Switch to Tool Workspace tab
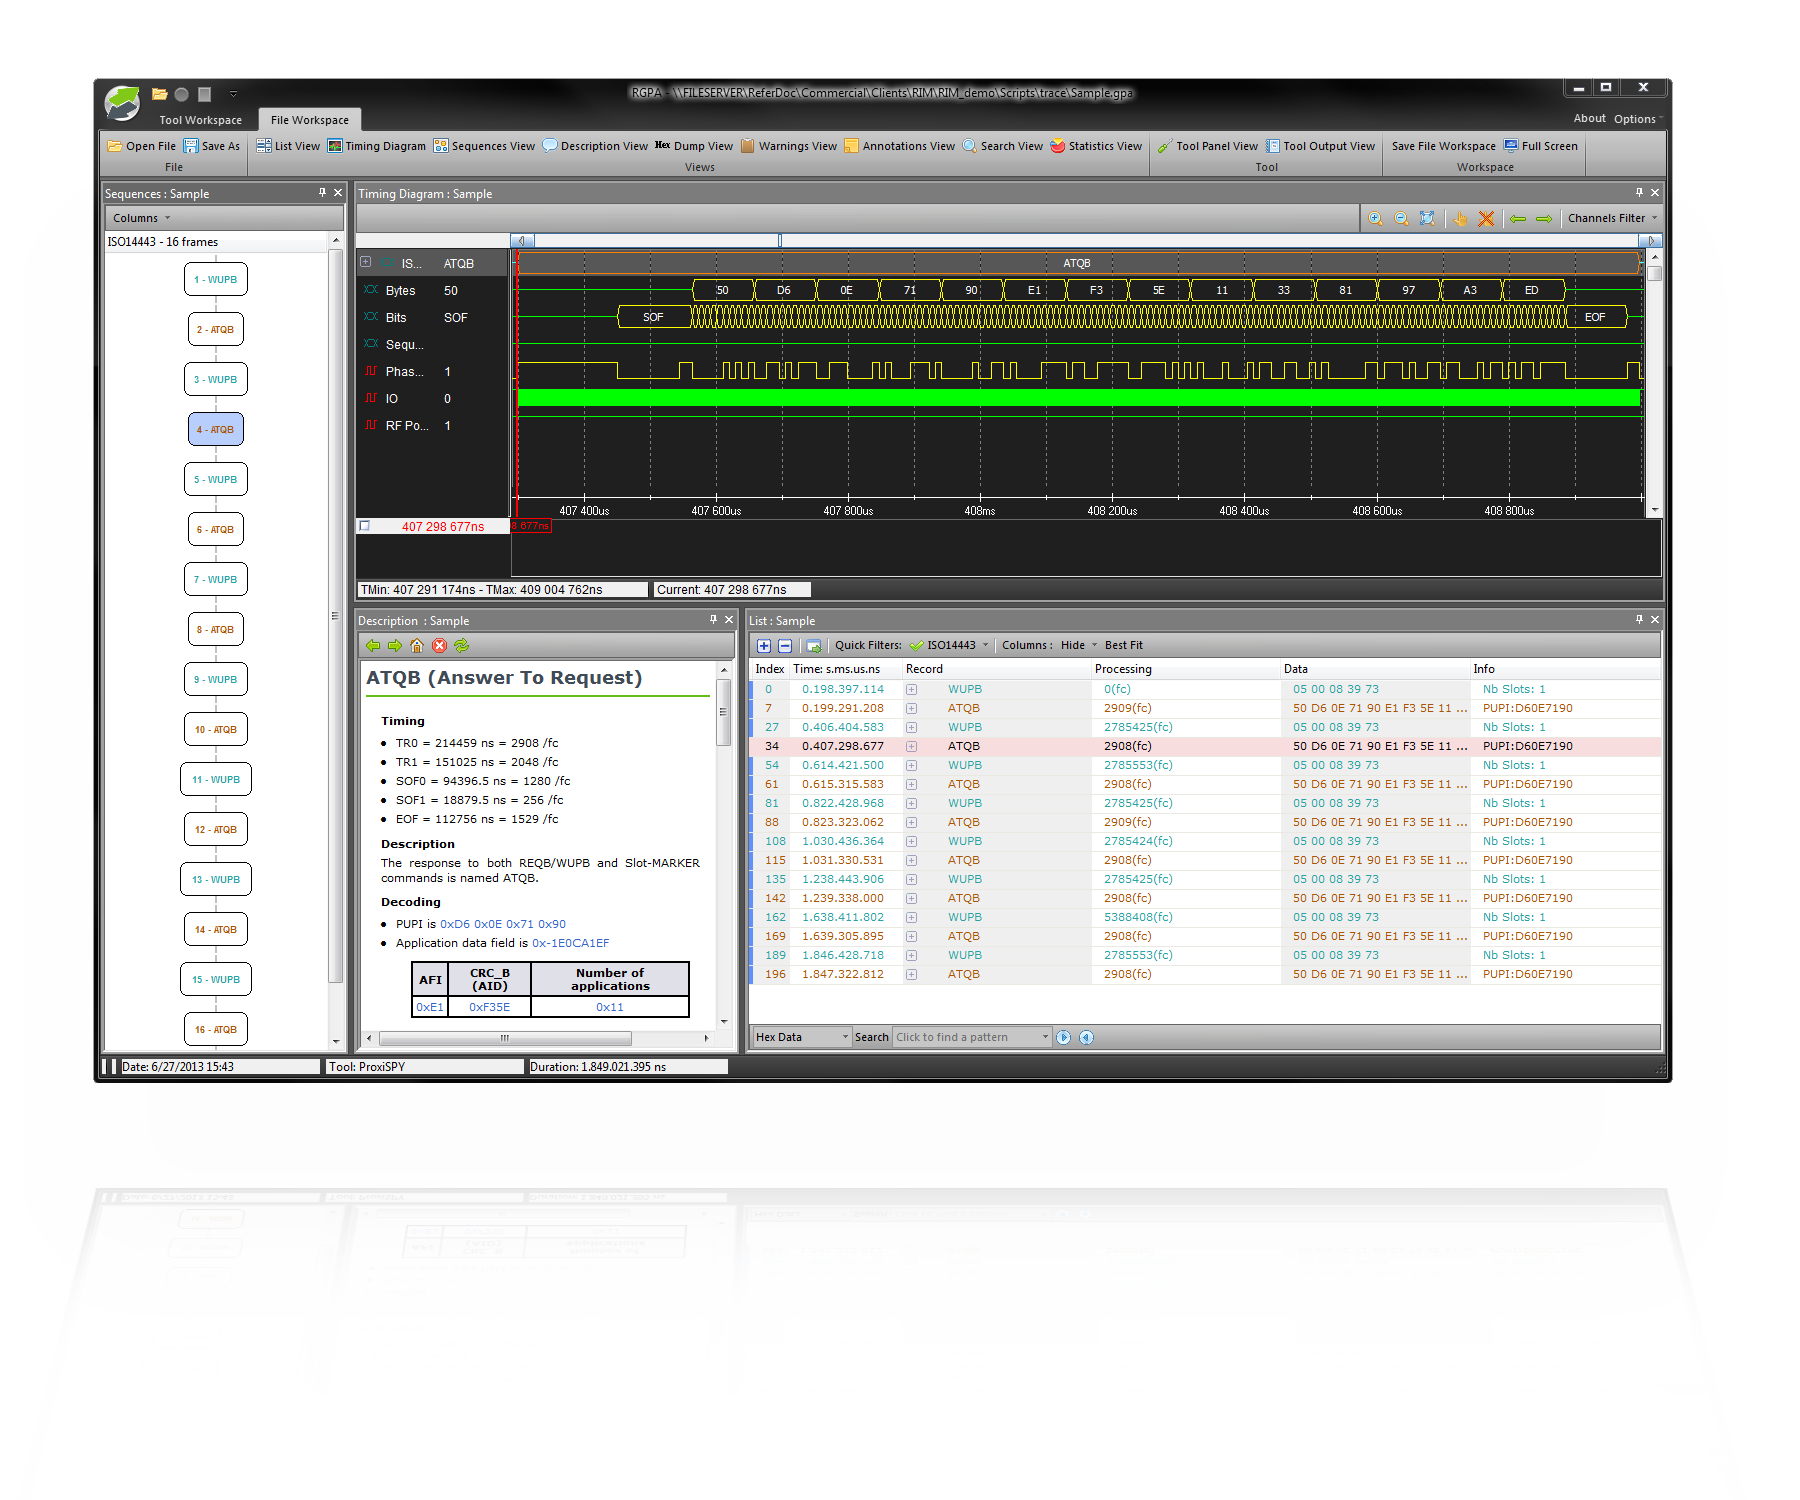The height and width of the screenshot is (1500, 1800). [x=200, y=120]
